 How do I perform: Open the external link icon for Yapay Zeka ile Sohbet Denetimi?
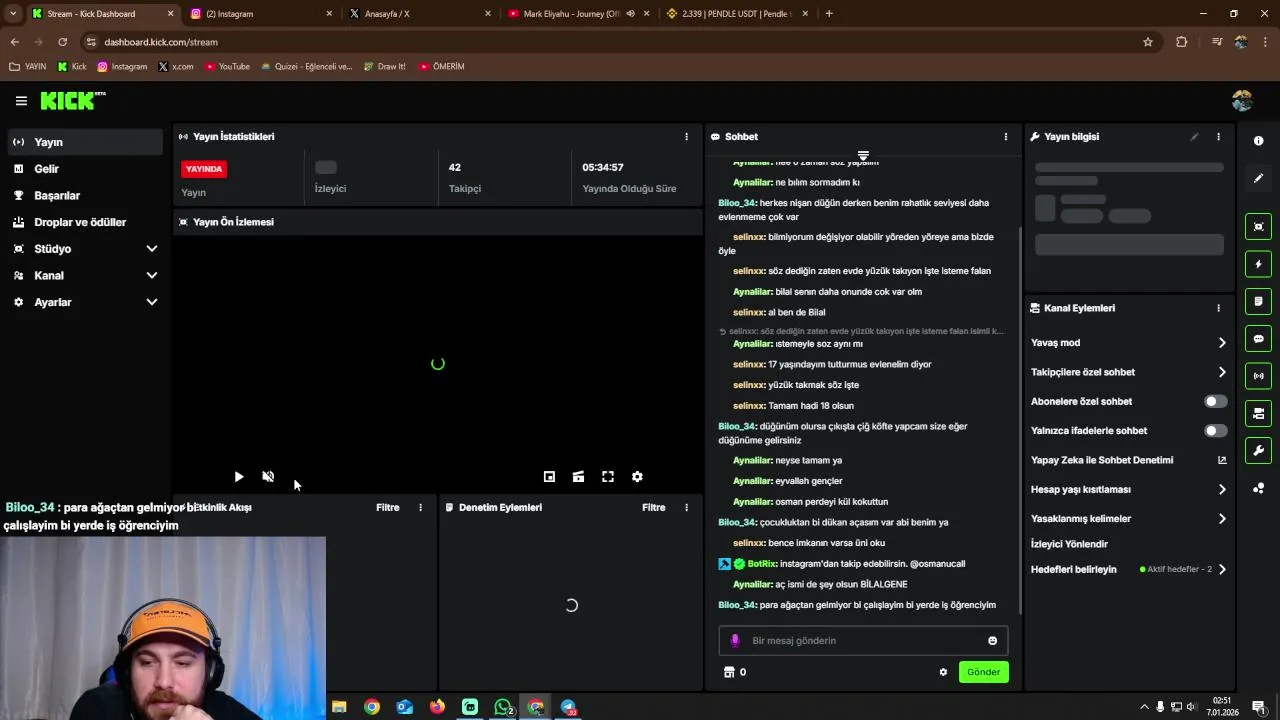(x=1221, y=460)
